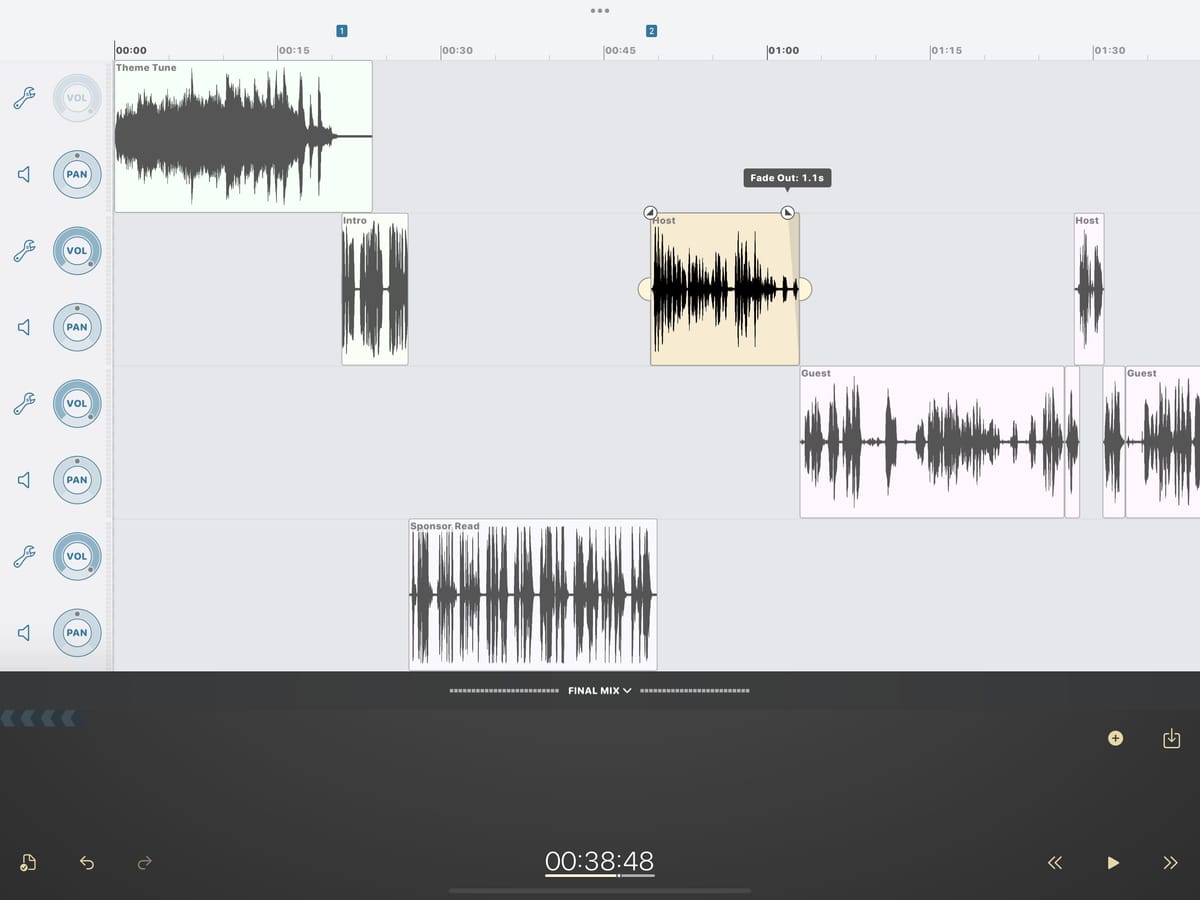Click the fade-out handle on the Host clip

[787, 212]
